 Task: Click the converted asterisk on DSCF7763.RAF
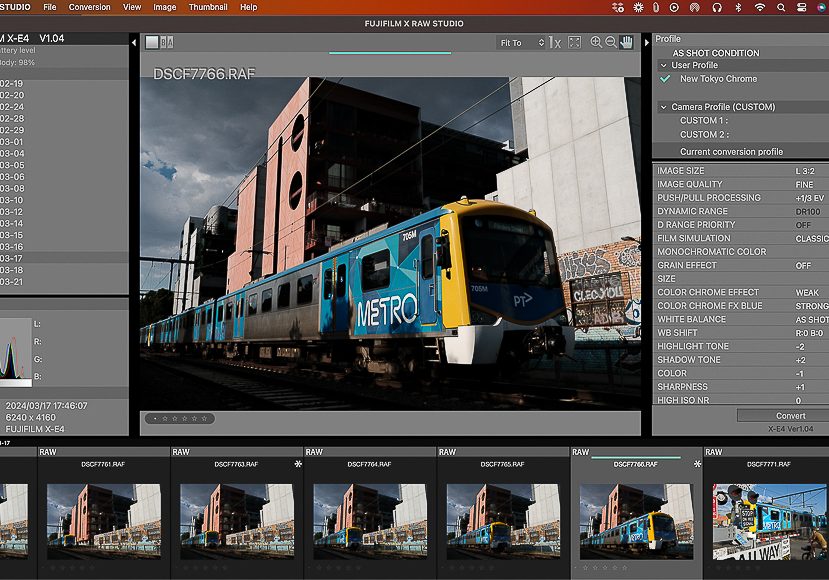[x=298, y=464]
